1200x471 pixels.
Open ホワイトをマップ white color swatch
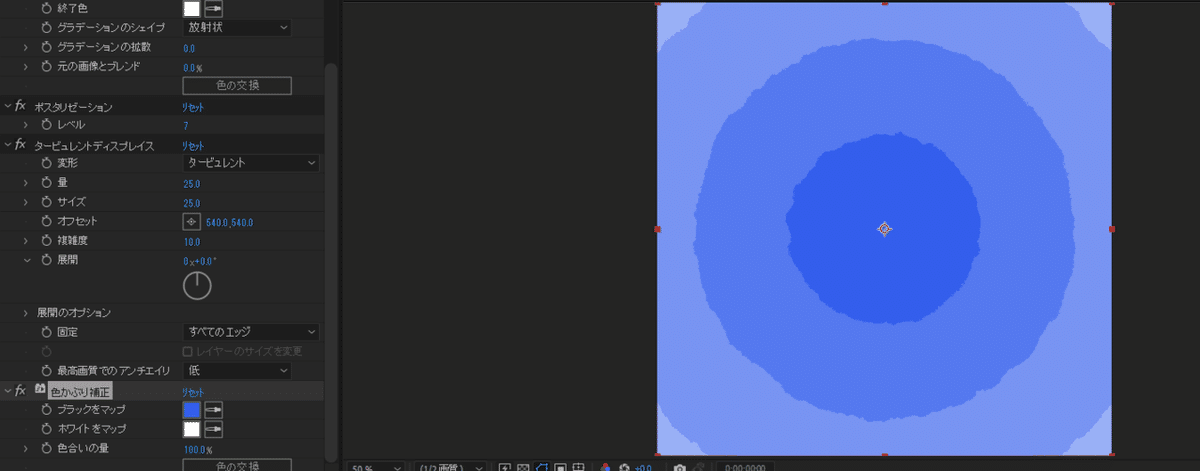(x=192, y=429)
